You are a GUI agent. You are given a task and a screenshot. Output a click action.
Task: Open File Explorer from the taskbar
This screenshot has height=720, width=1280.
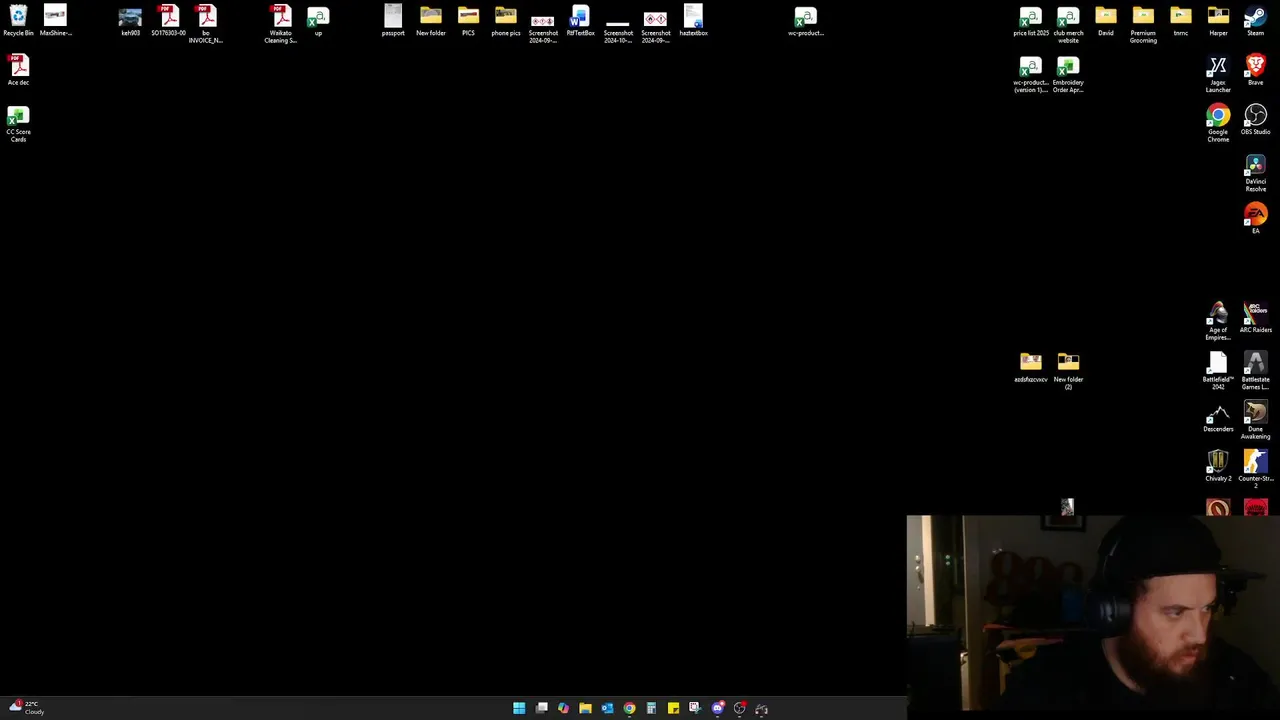click(585, 708)
